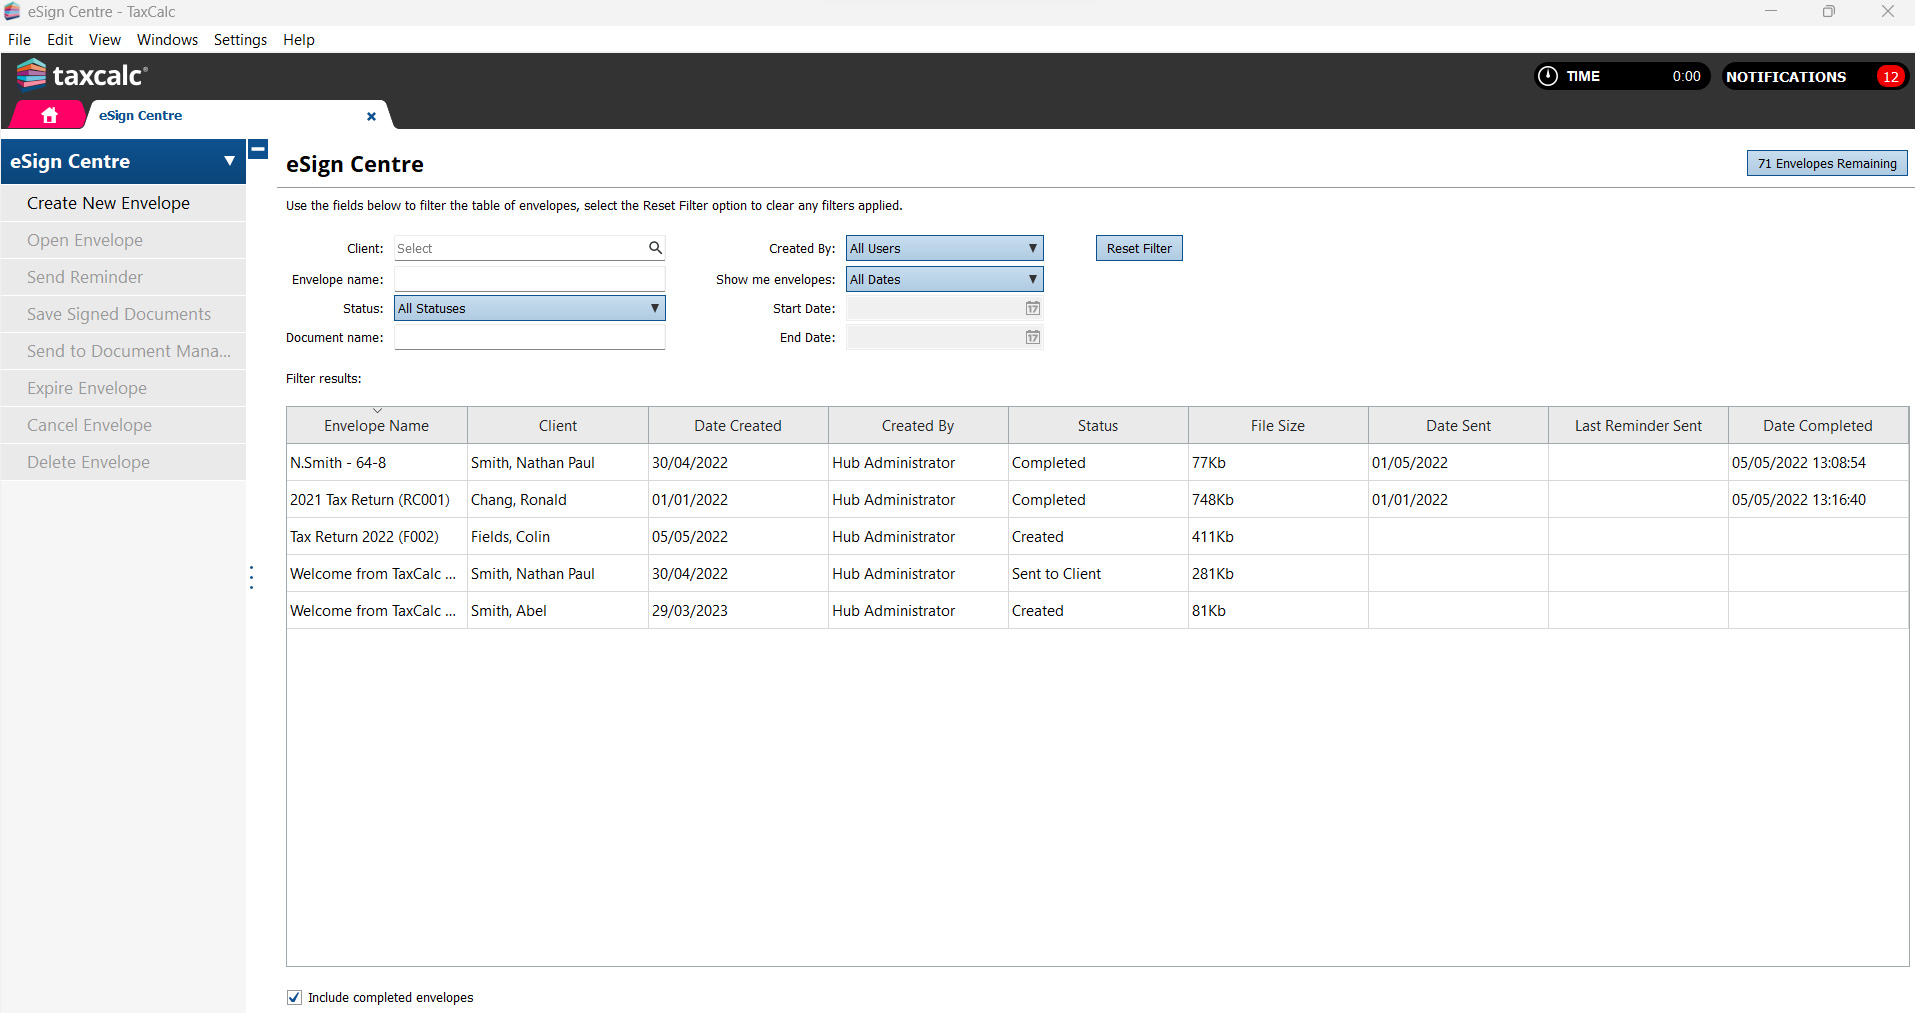Image resolution: width=1915 pixels, height=1013 pixels.
Task: Click the Envelope name input field
Action: coord(530,279)
